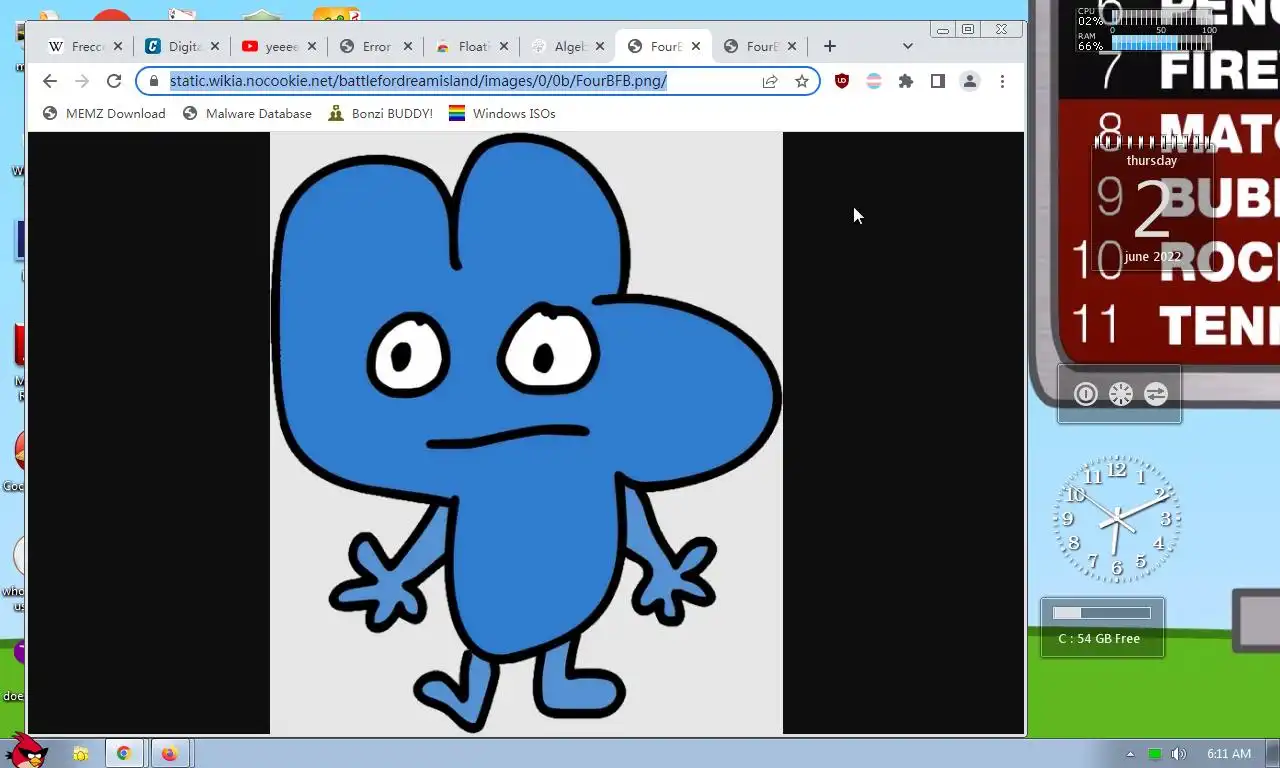Click the forward navigation arrow
This screenshot has width=1280, height=768.
(x=82, y=81)
